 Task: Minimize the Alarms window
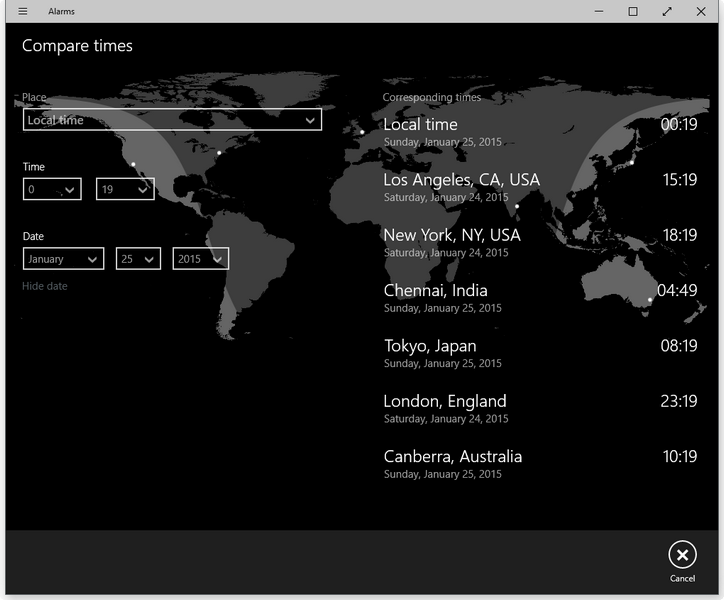click(598, 12)
